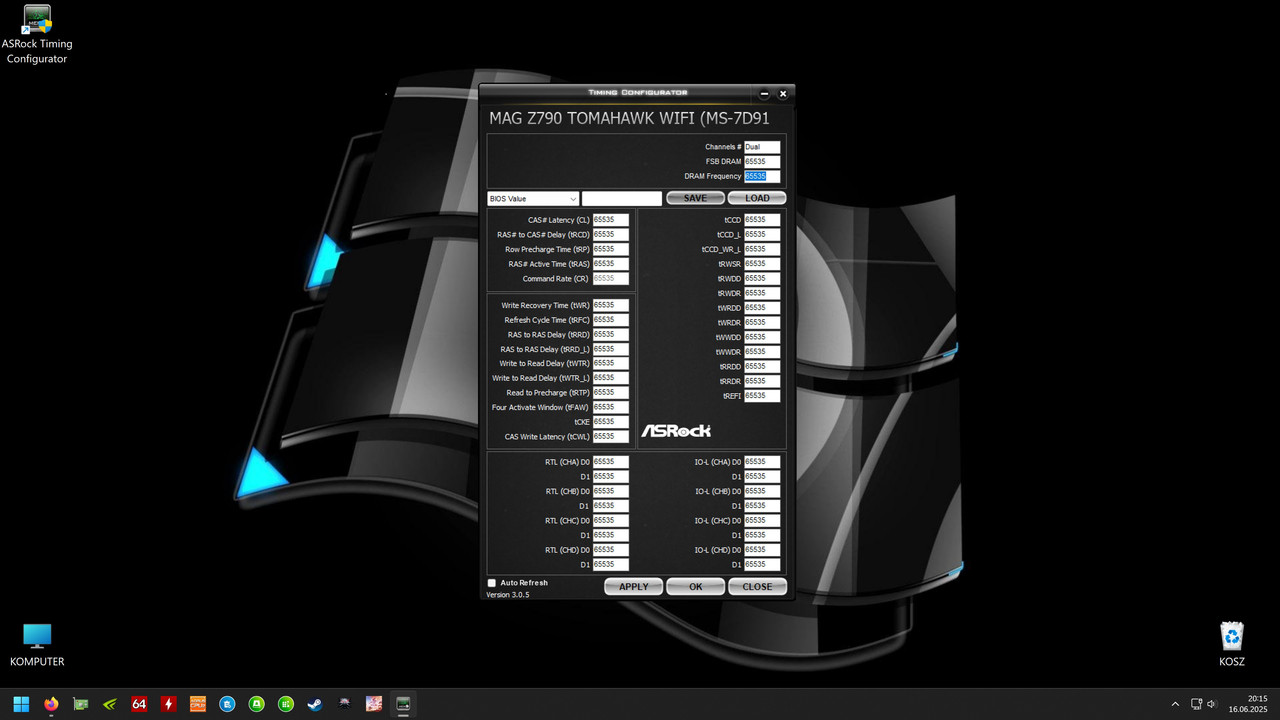
Task: Click the tREFI value field
Action: 762,396
